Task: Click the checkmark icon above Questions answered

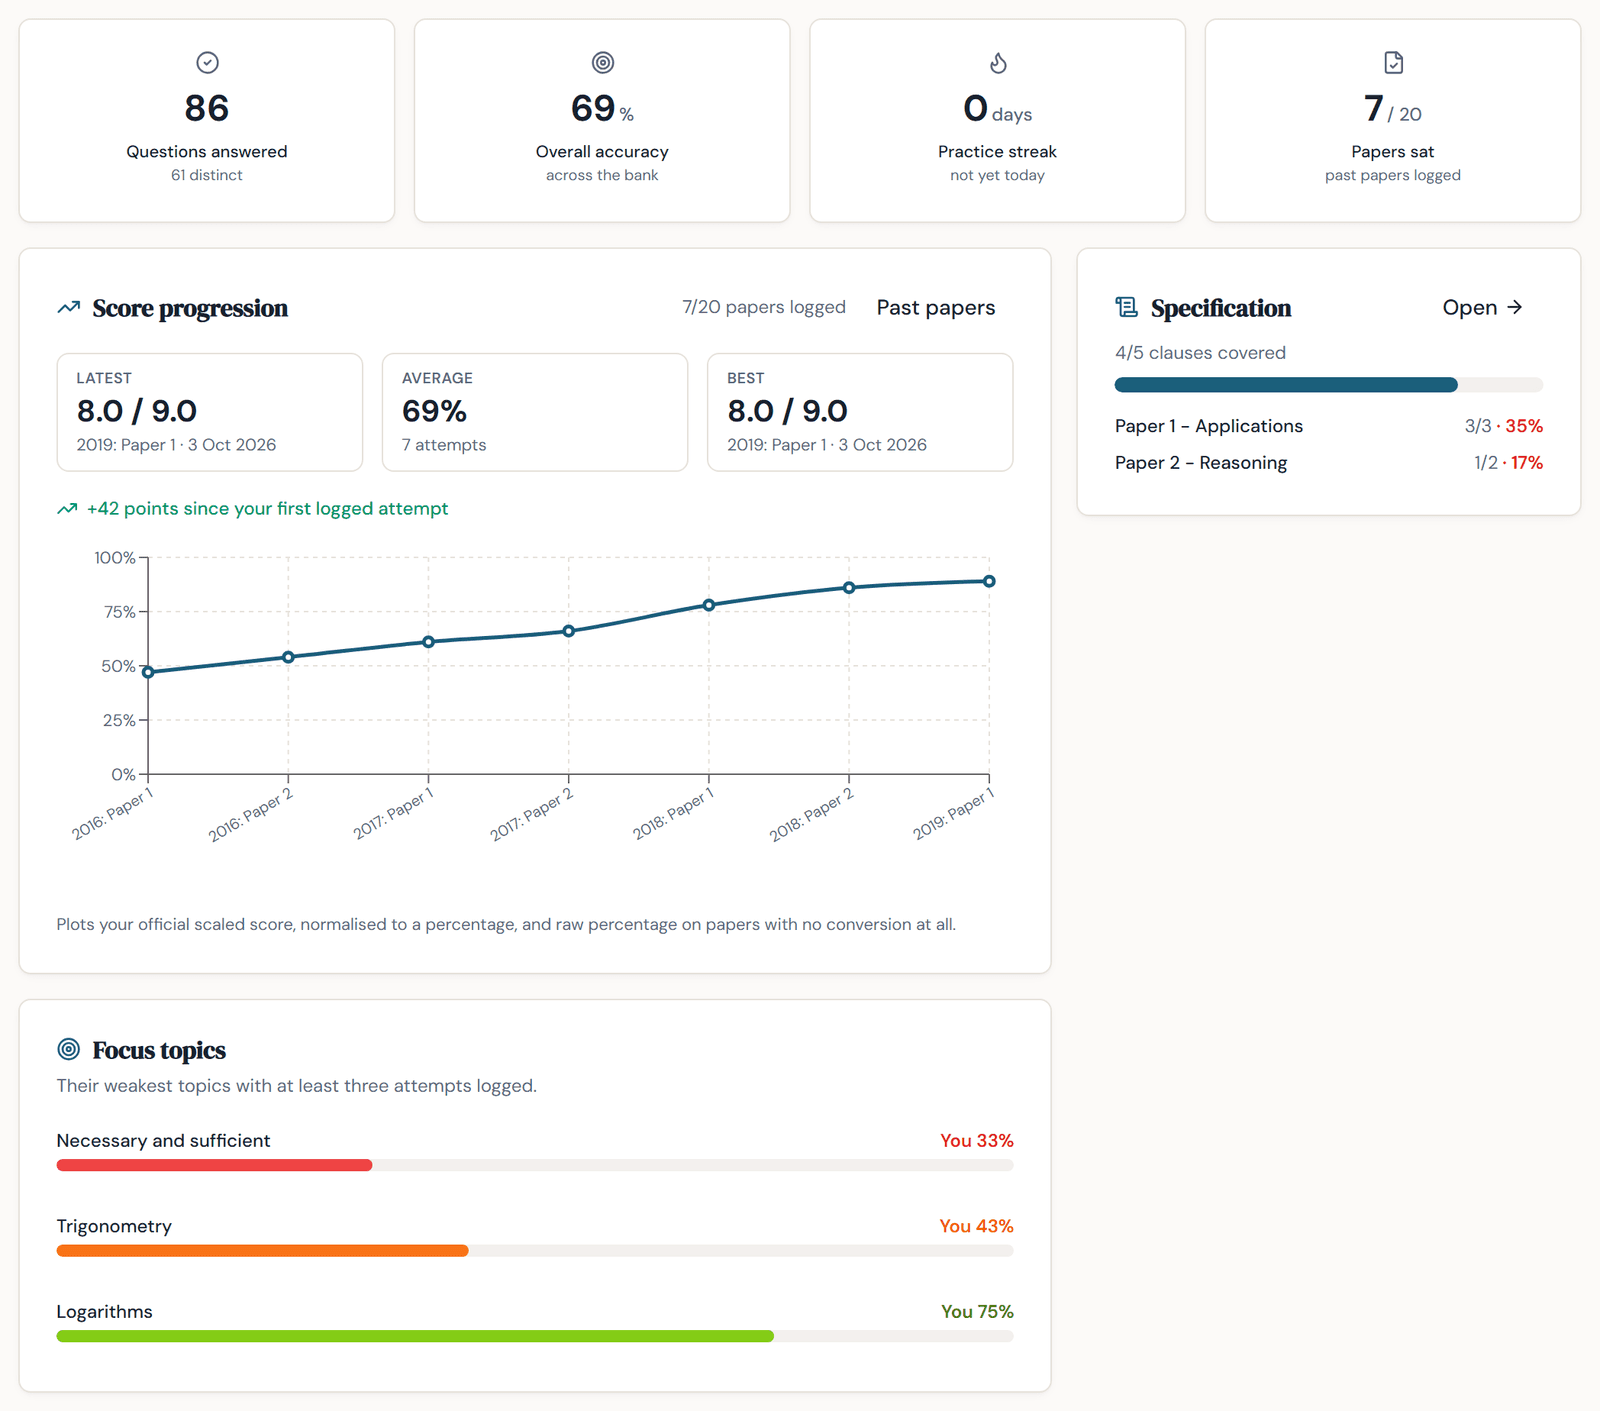Action: click(x=207, y=63)
